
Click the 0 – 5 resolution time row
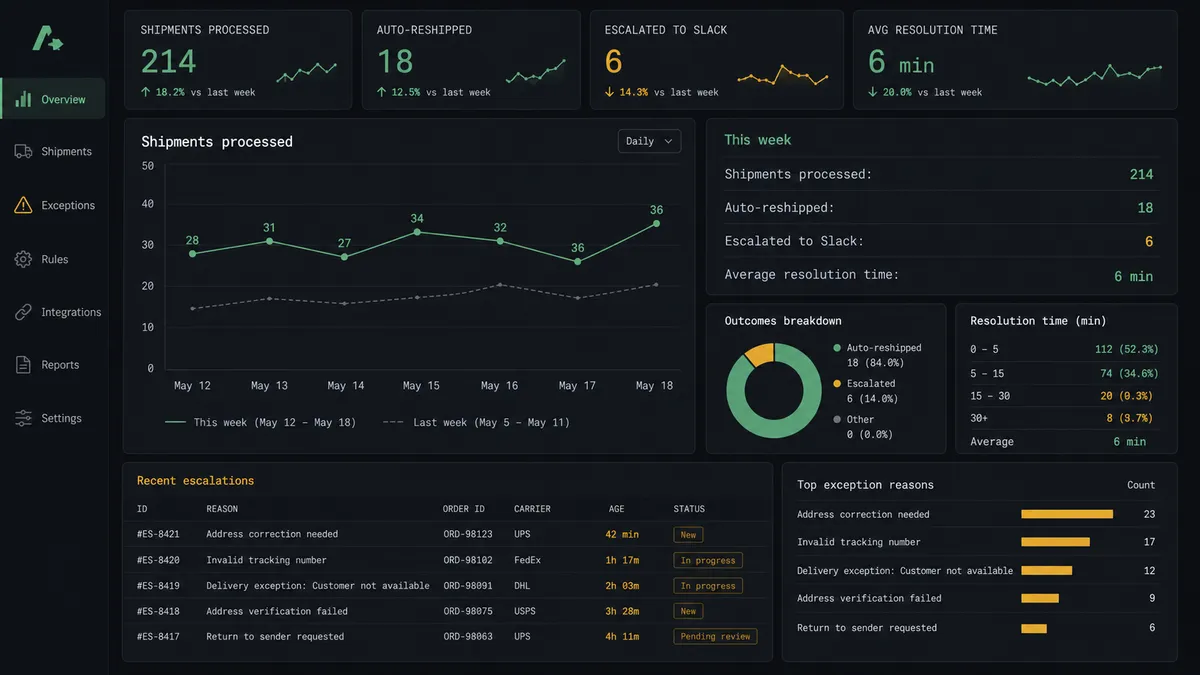pos(1064,349)
